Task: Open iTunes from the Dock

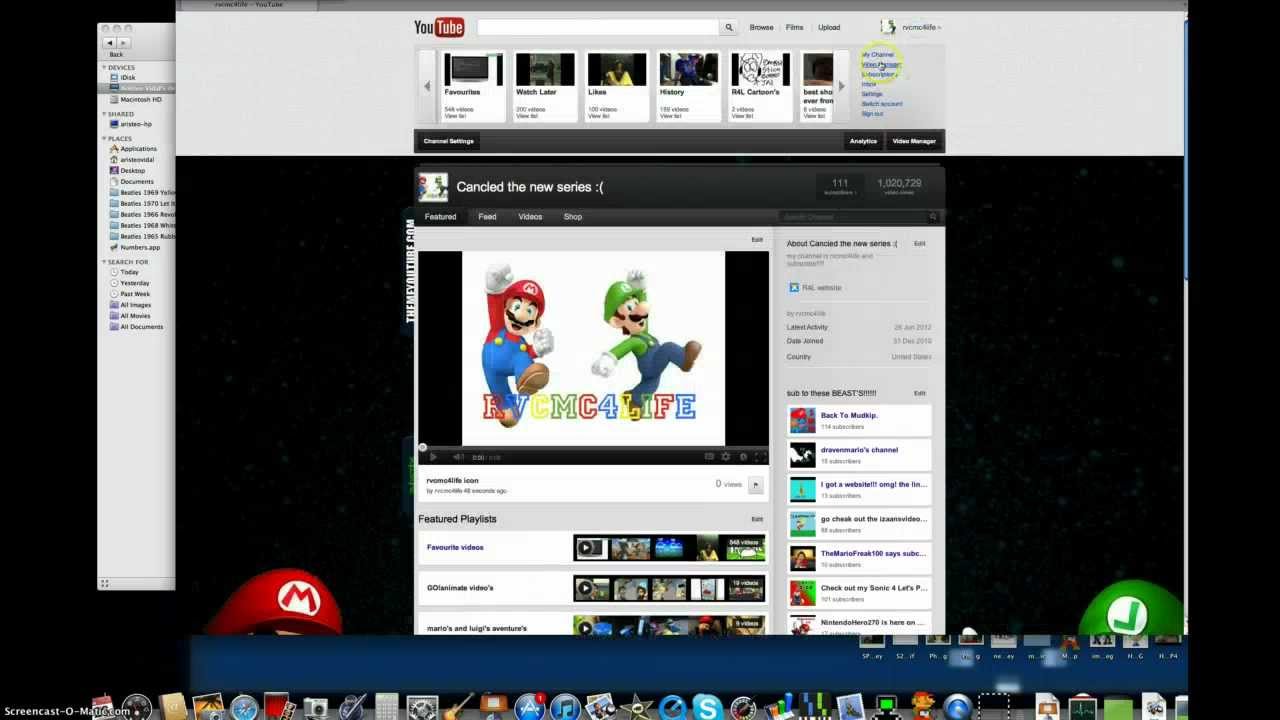Action: (565, 708)
